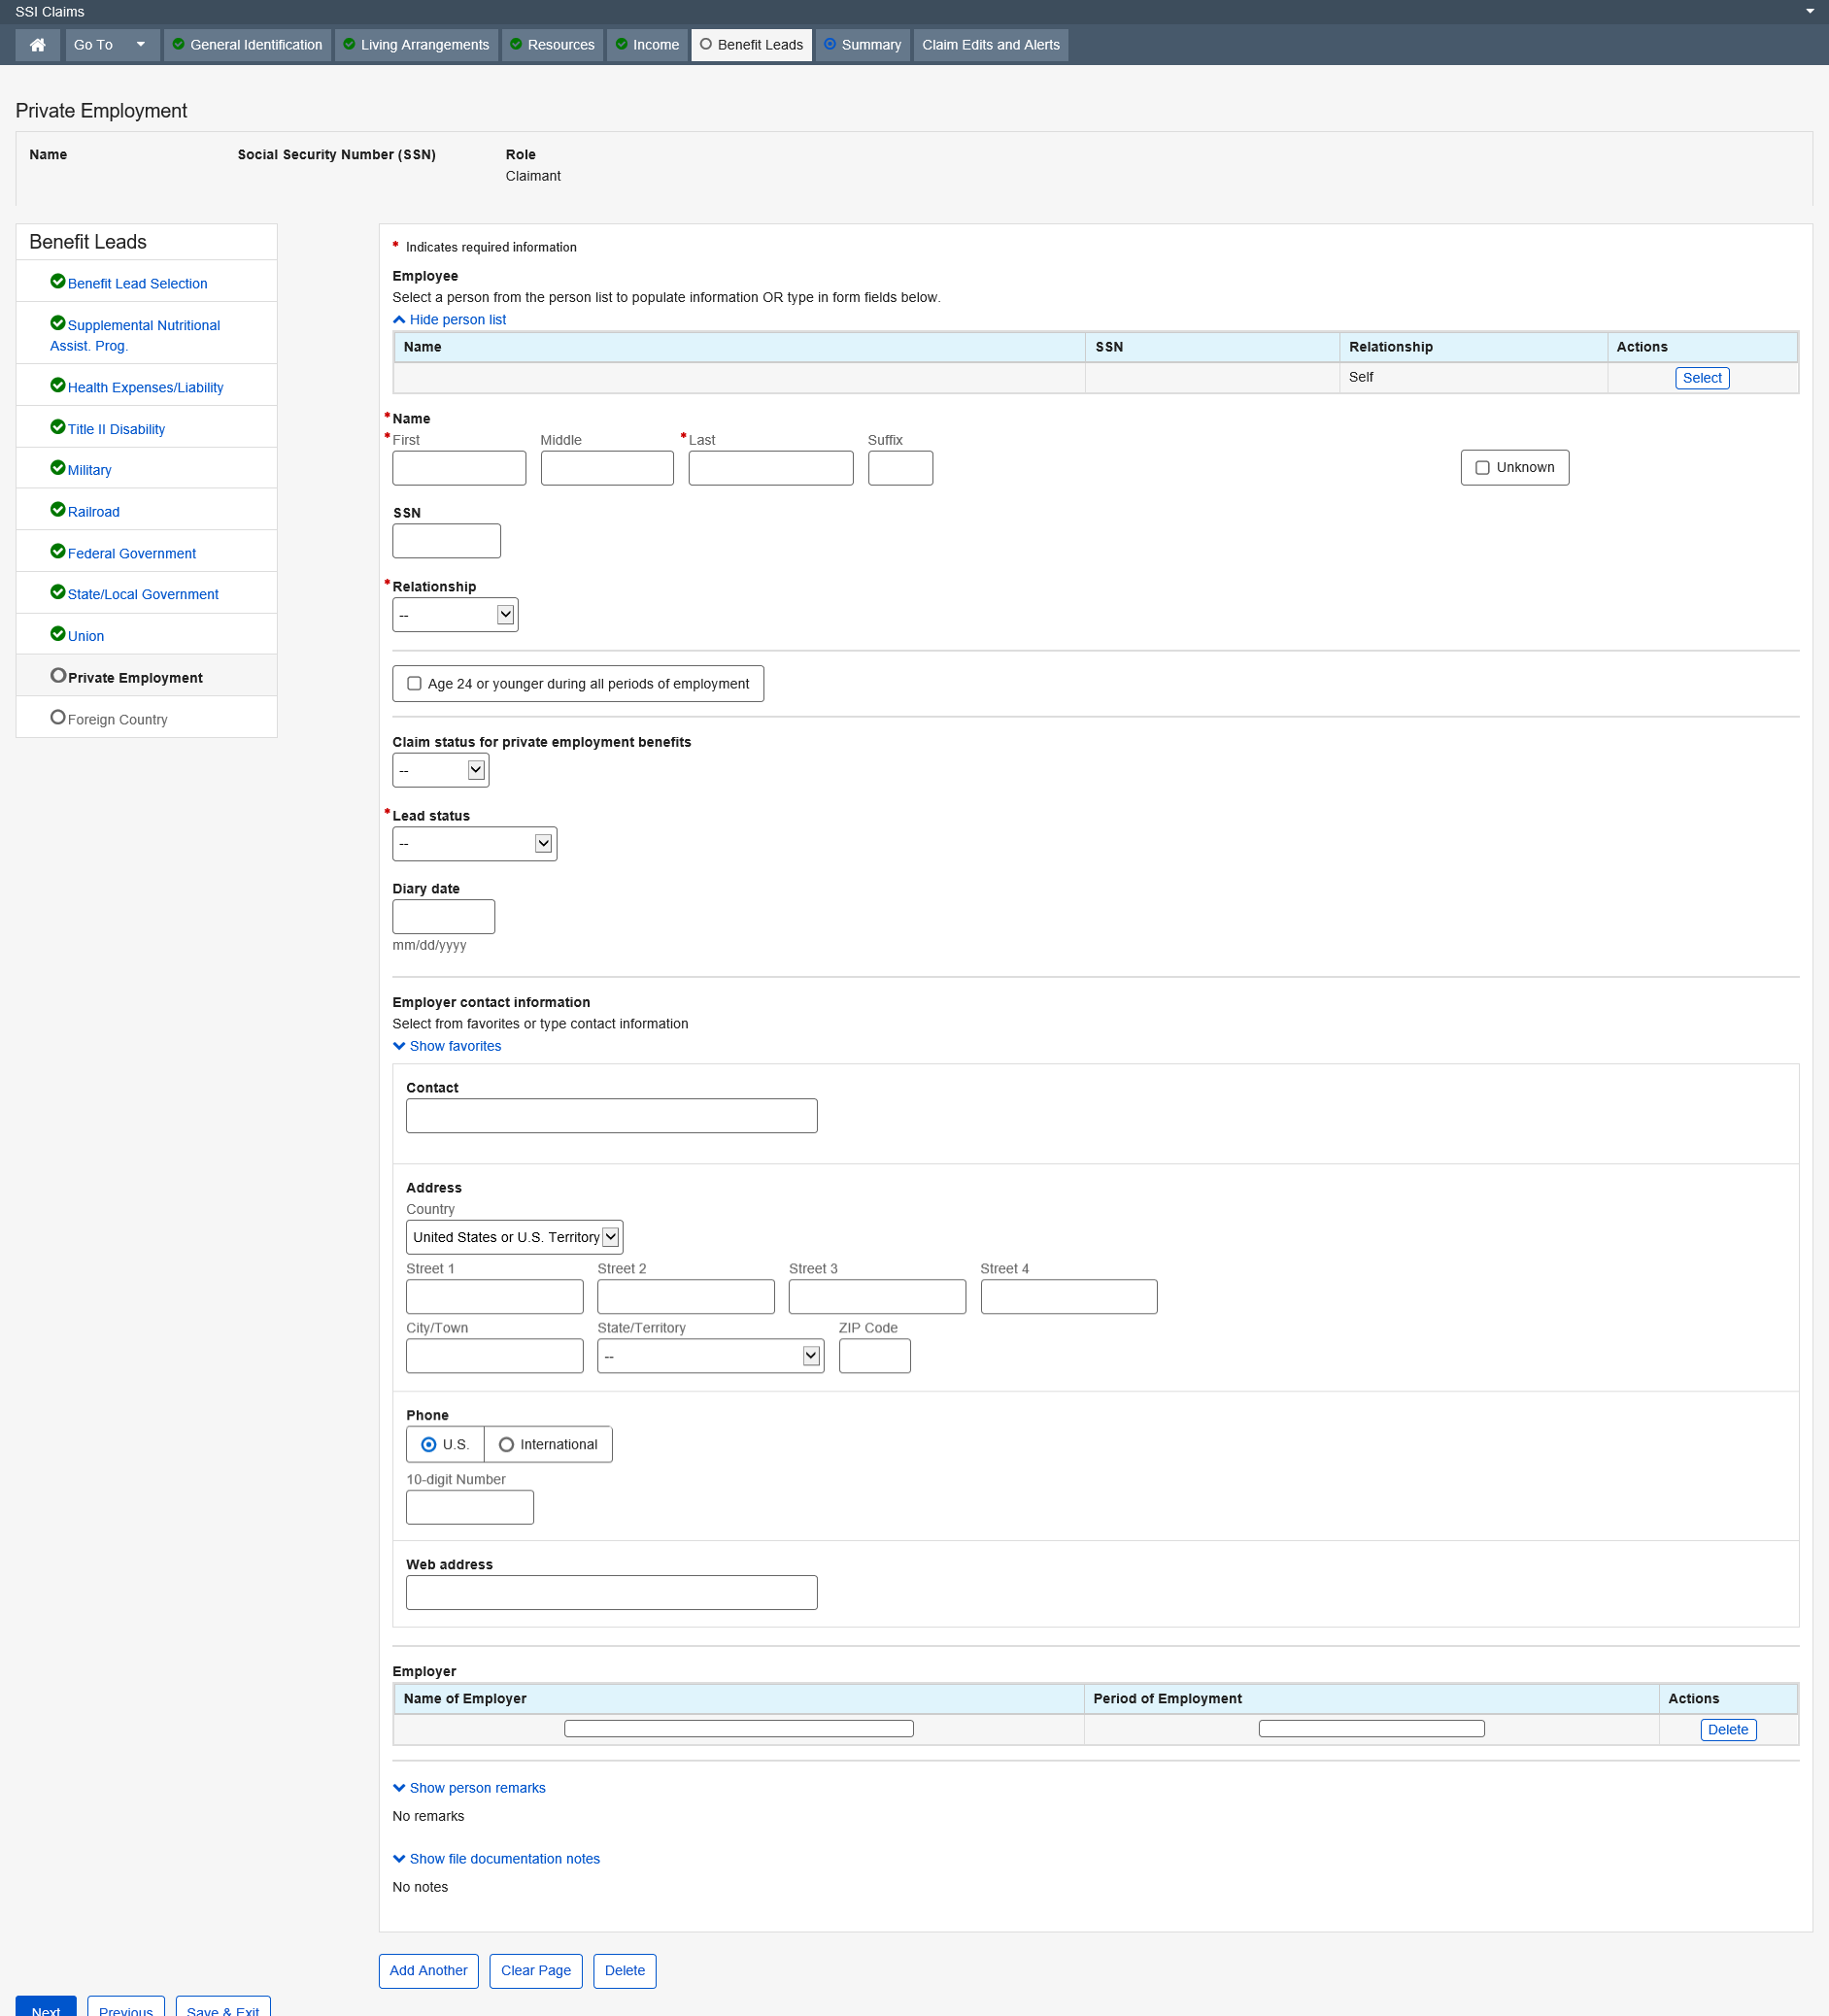Click the Diary date input field
This screenshot has width=1829, height=2016.
pyautogui.click(x=443, y=917)
